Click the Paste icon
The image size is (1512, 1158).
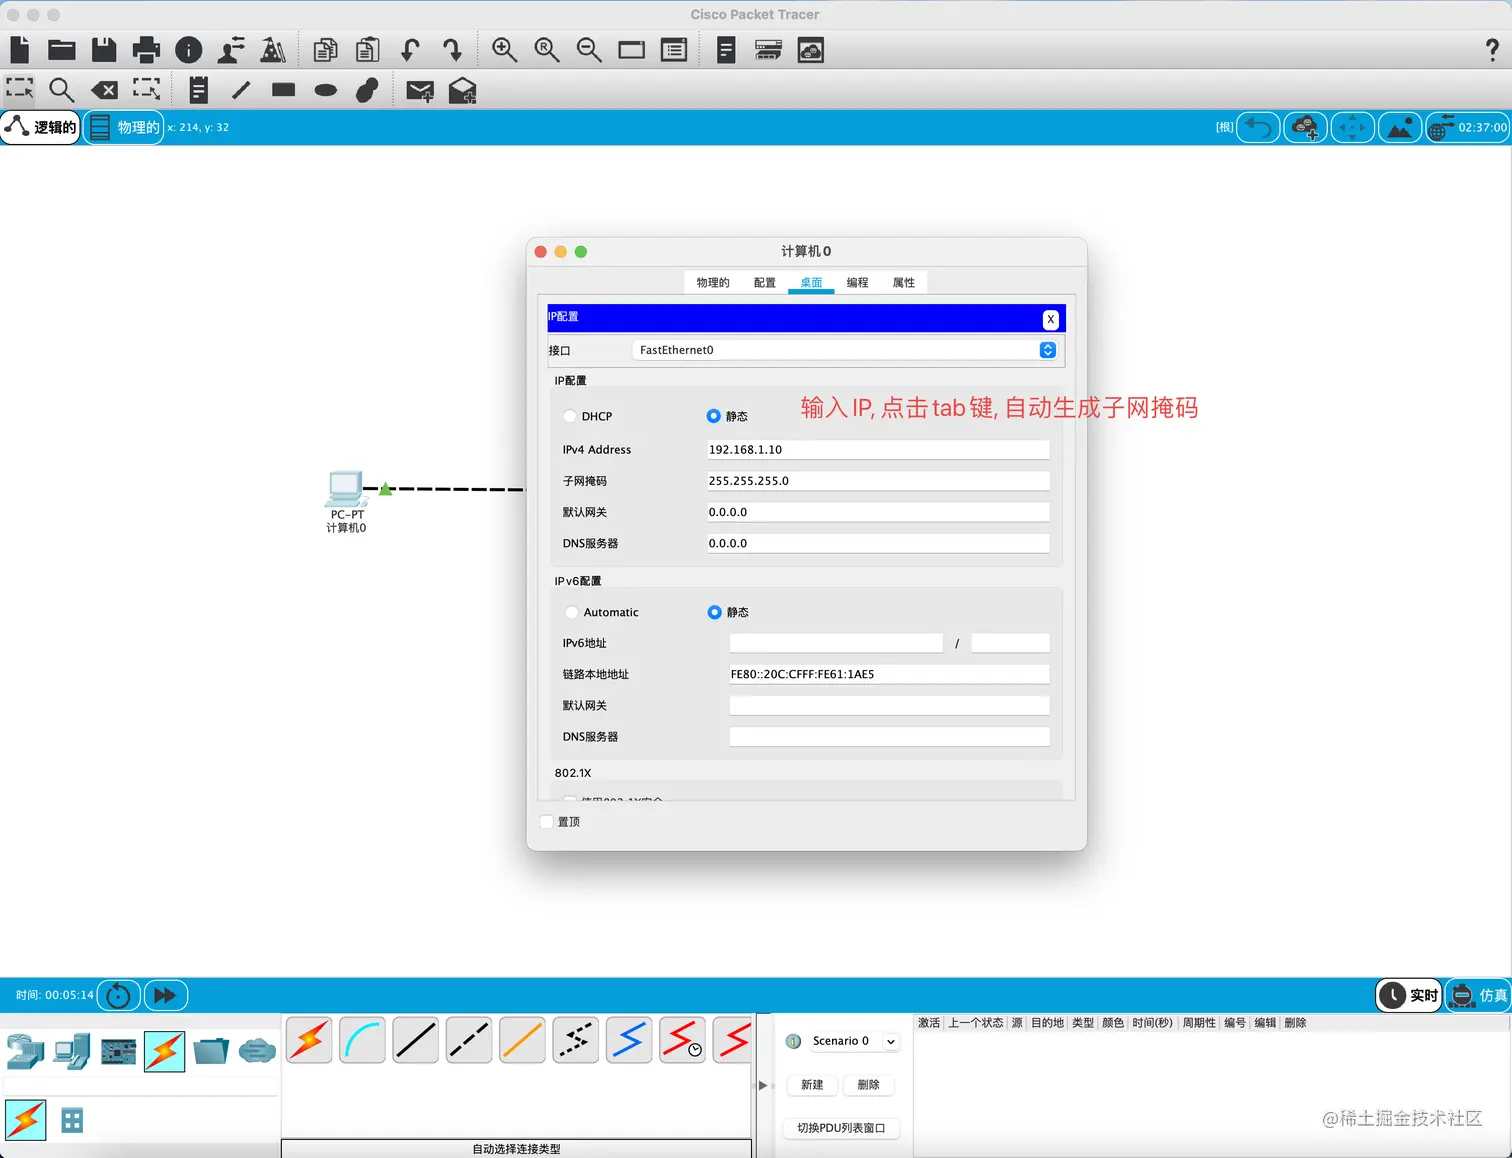[x=368, y=49]
